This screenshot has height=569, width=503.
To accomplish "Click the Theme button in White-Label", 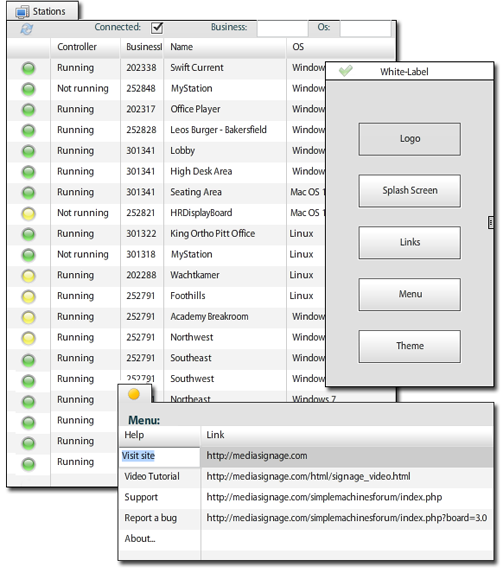I will point(410,347).
